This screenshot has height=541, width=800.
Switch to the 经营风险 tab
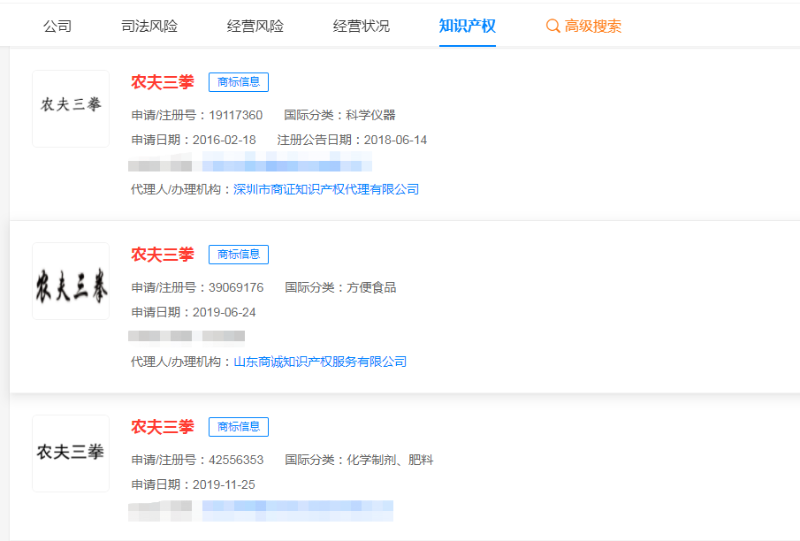[255, 26]
